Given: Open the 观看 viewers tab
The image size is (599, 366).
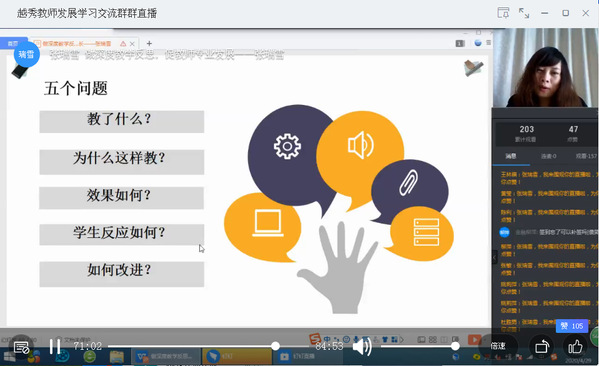Looking at the screenshot, I should click(x=586, y=156).
